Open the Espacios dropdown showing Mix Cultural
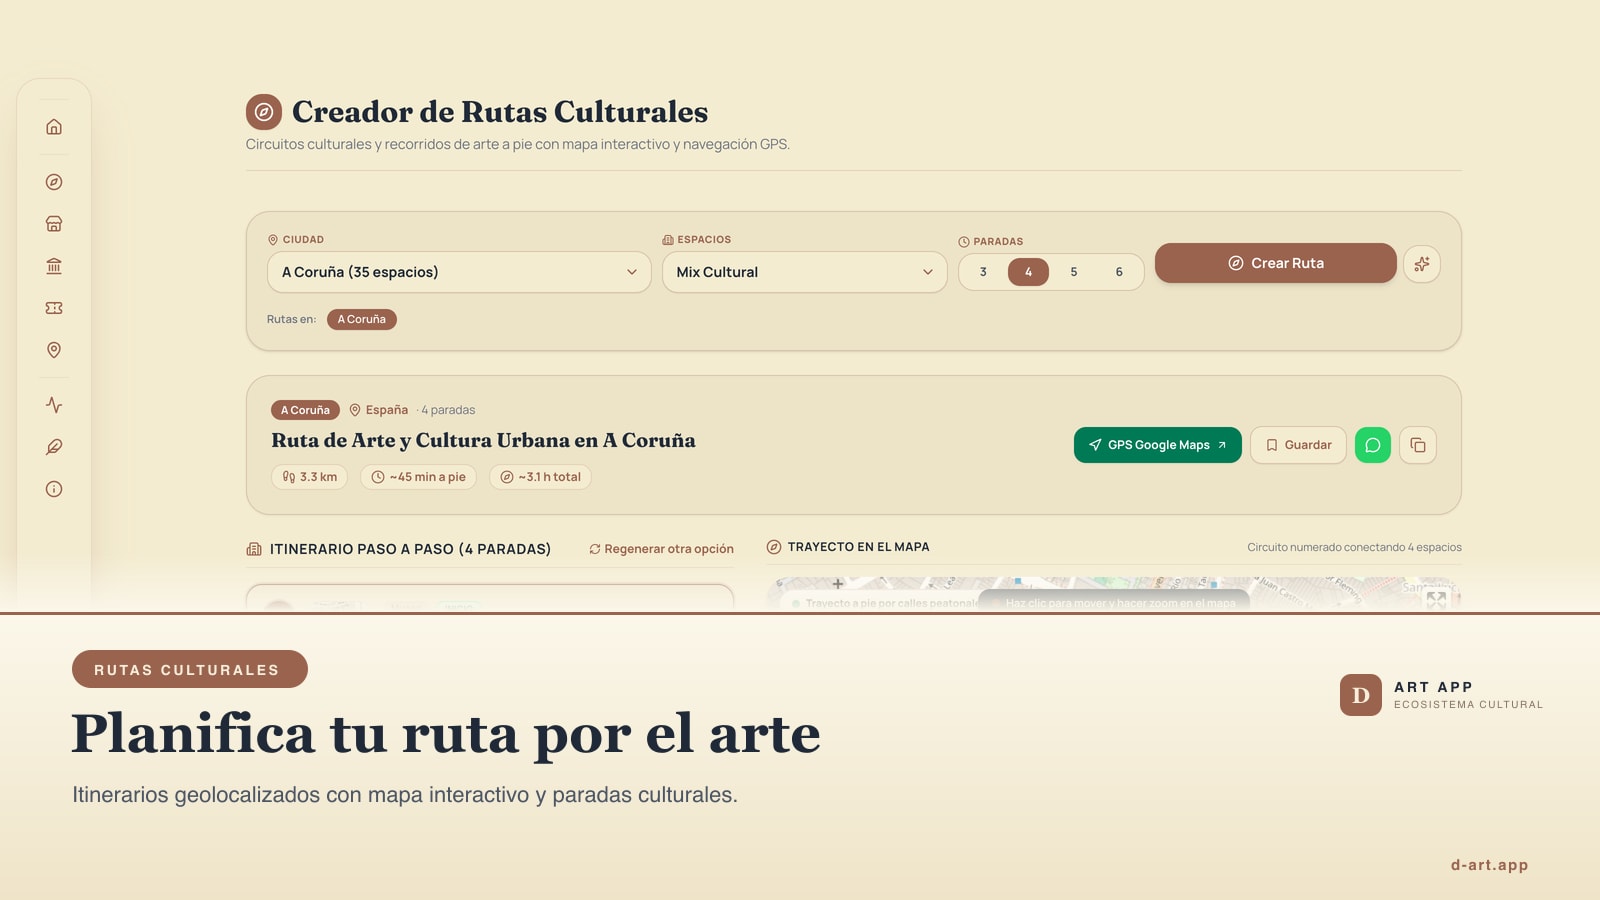This screenshot has height=900, width=1600. click(x=804, y=272)
